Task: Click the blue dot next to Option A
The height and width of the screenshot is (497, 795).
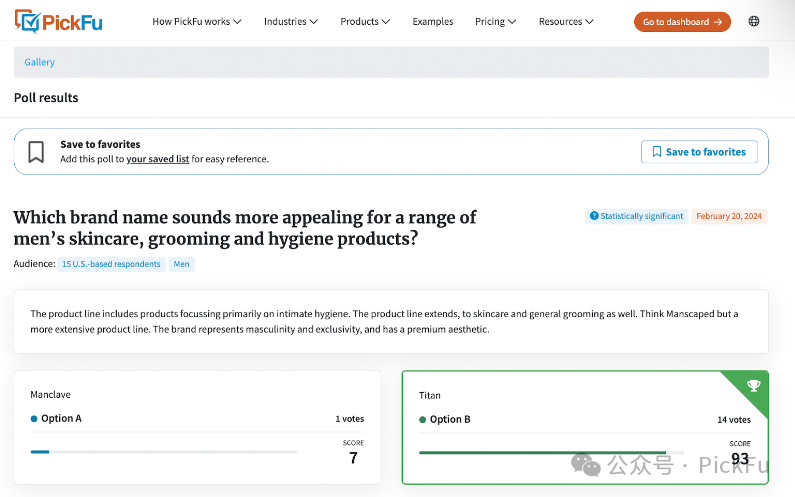Action: pos(34,419)
